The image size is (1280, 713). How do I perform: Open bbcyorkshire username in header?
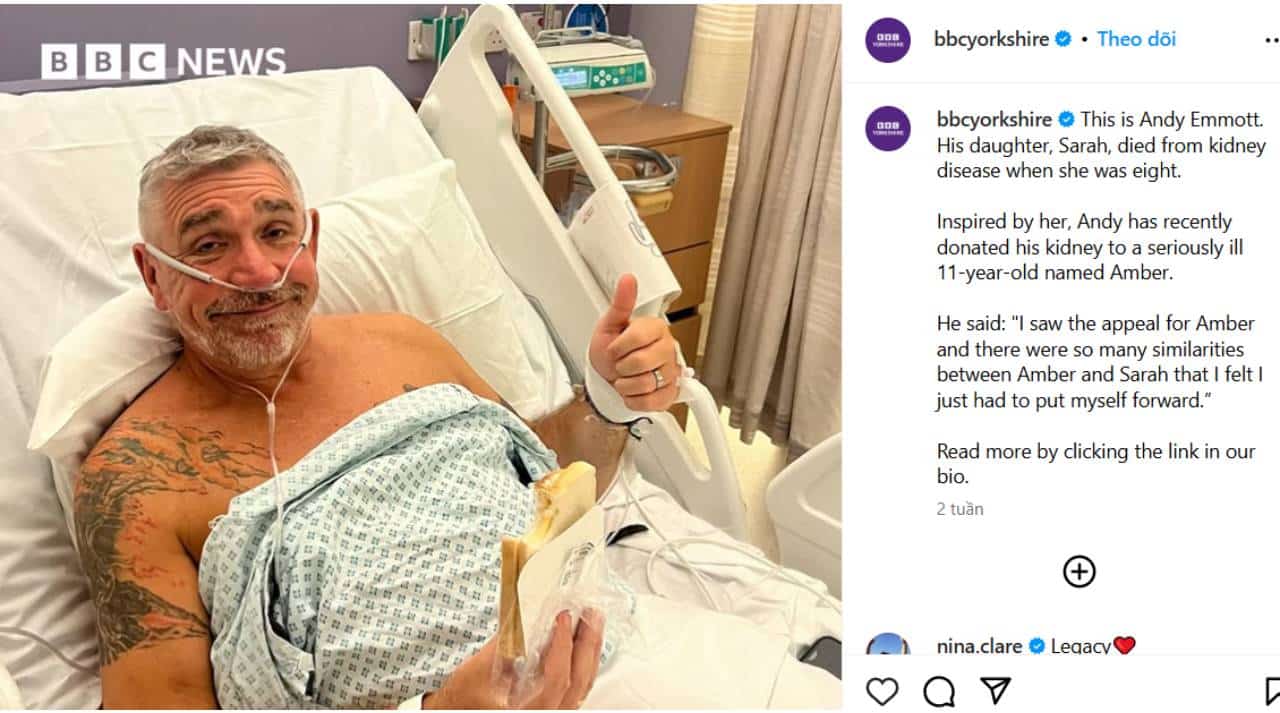point(991,39)
